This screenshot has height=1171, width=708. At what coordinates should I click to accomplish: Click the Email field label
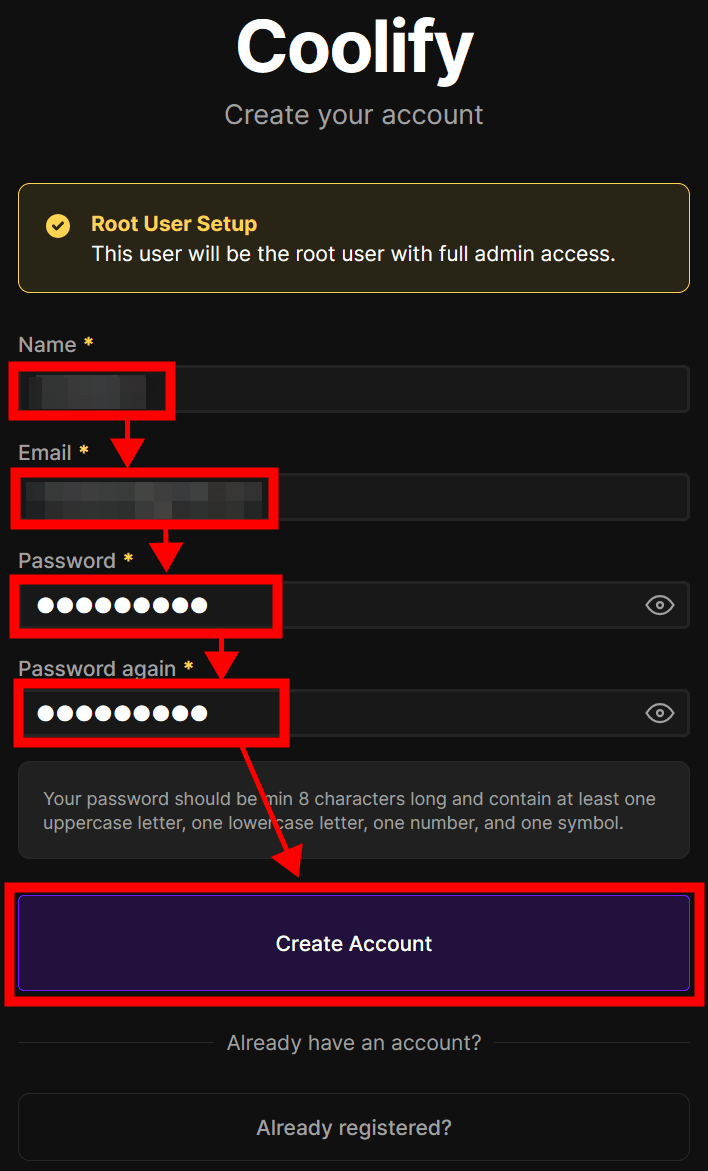point(45,453)
